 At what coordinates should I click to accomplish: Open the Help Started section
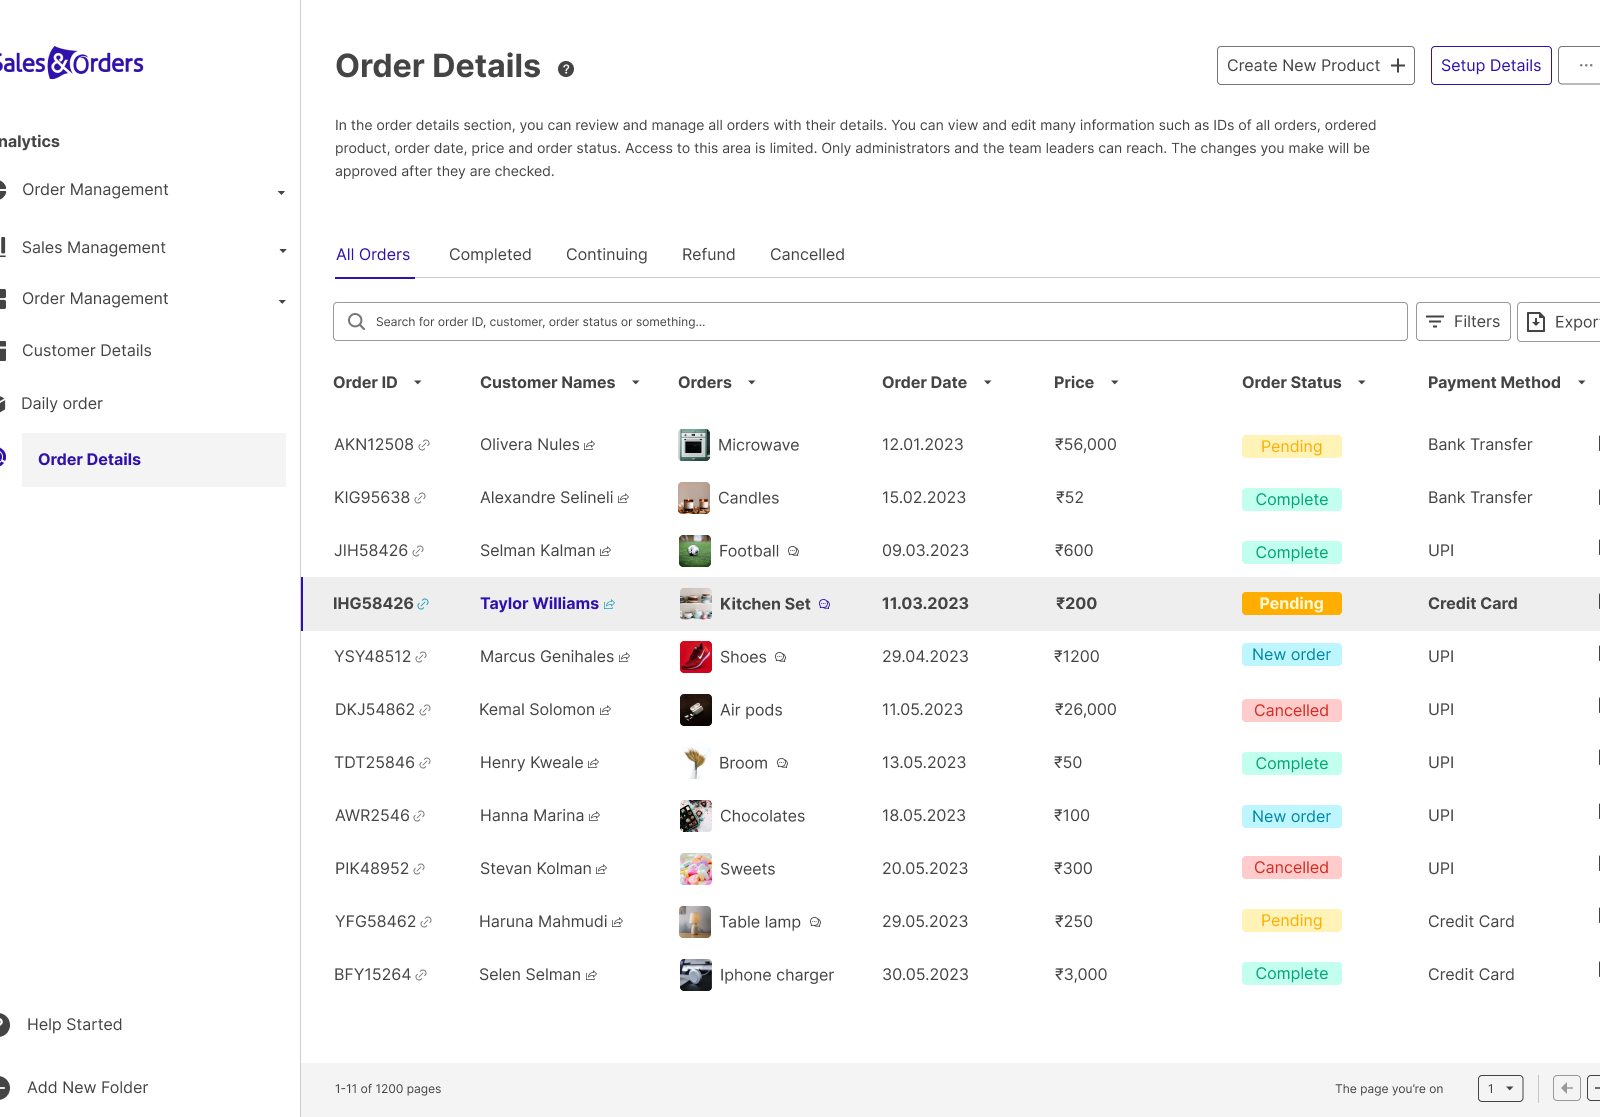coord(74,1024)
